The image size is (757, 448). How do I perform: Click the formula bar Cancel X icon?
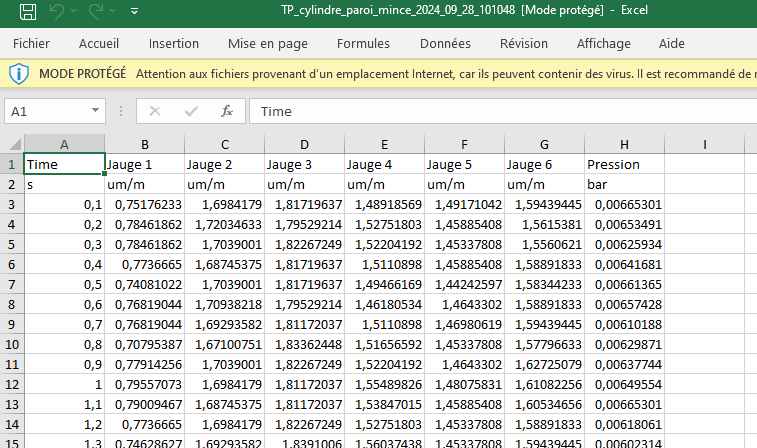tap(155, 111)
